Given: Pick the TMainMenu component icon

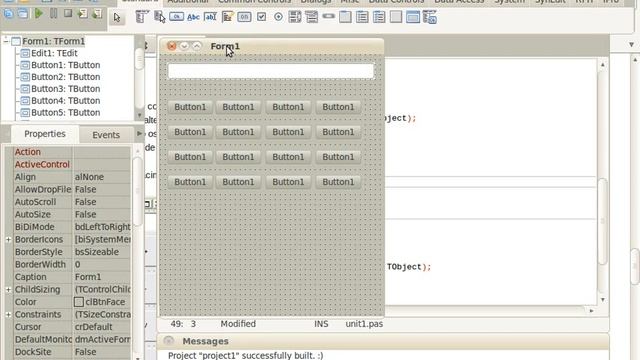Looking at the screenshot, I should coord(142,17).
